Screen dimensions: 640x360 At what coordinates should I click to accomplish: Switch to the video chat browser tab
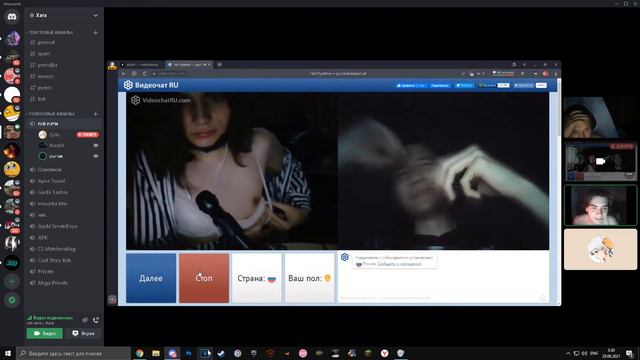188,64
